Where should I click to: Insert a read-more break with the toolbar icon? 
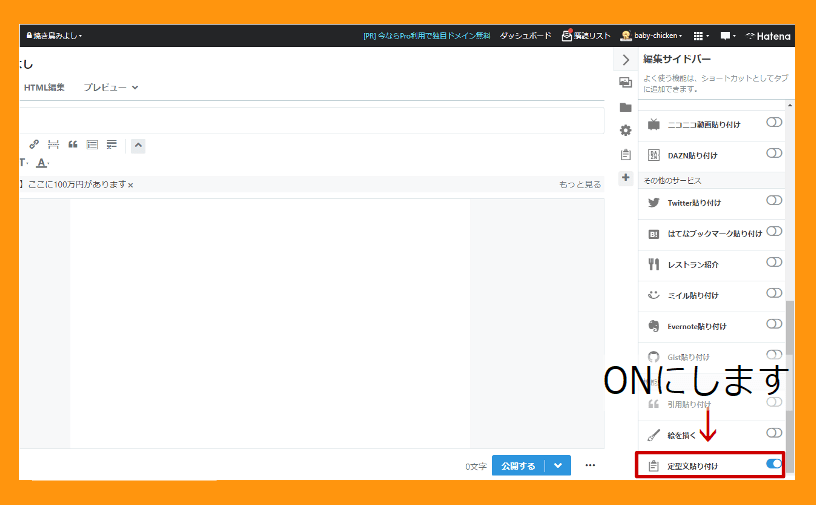tap(53, 144)
